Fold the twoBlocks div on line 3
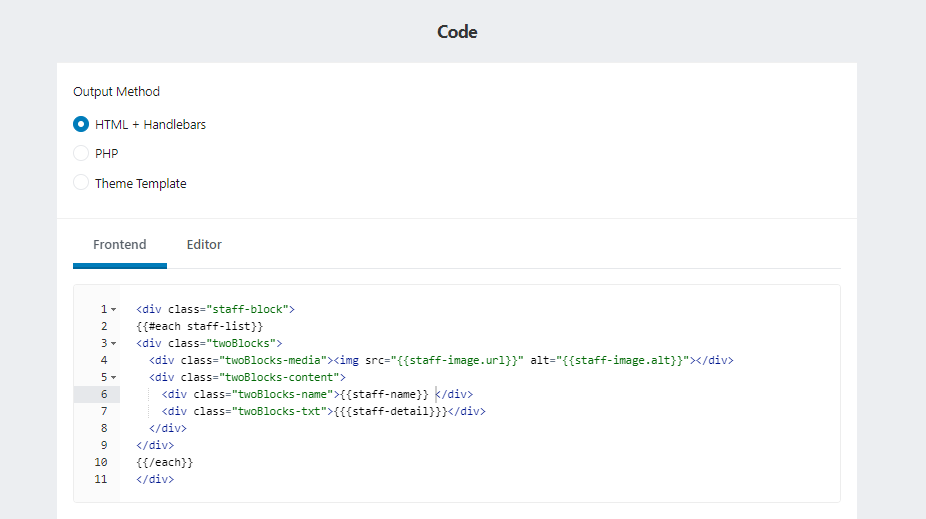 point(114,344)
